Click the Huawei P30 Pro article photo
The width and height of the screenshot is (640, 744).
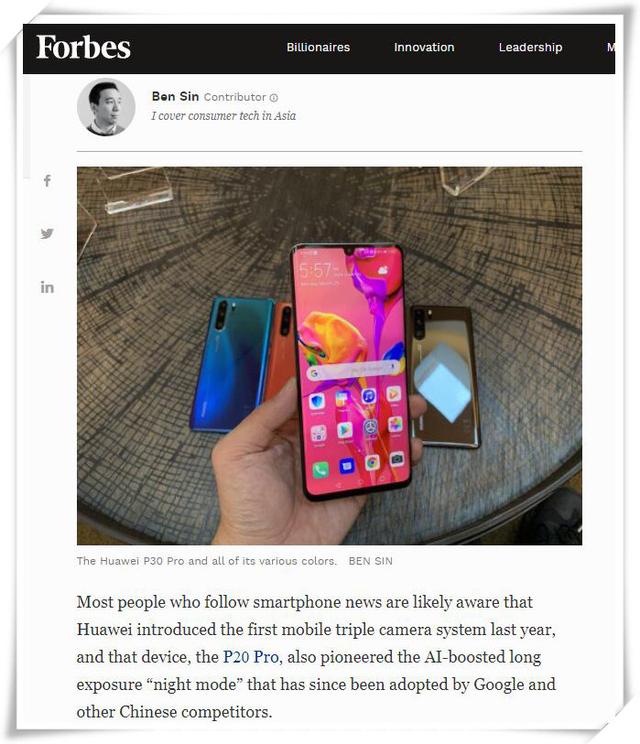pyautogui.click(x=329, y=355)
